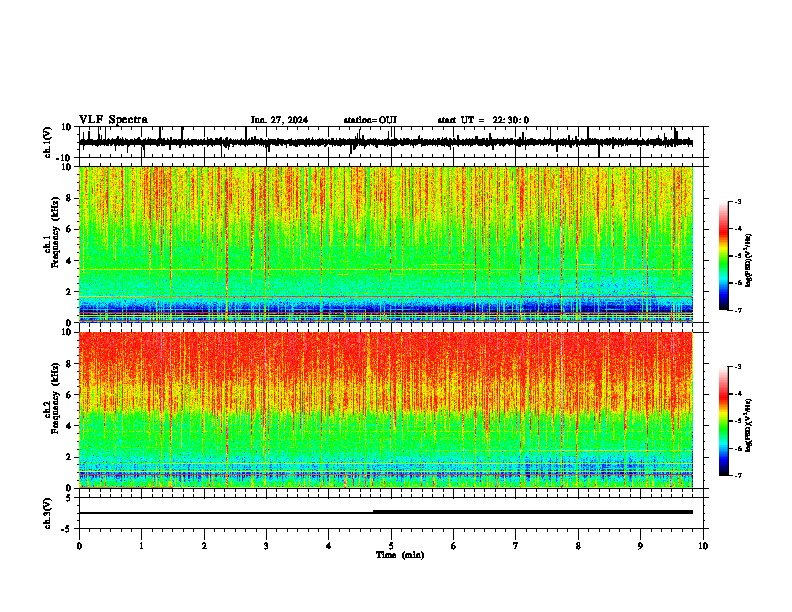Click the "ch.1(V)" axis label

pos(48,142)
